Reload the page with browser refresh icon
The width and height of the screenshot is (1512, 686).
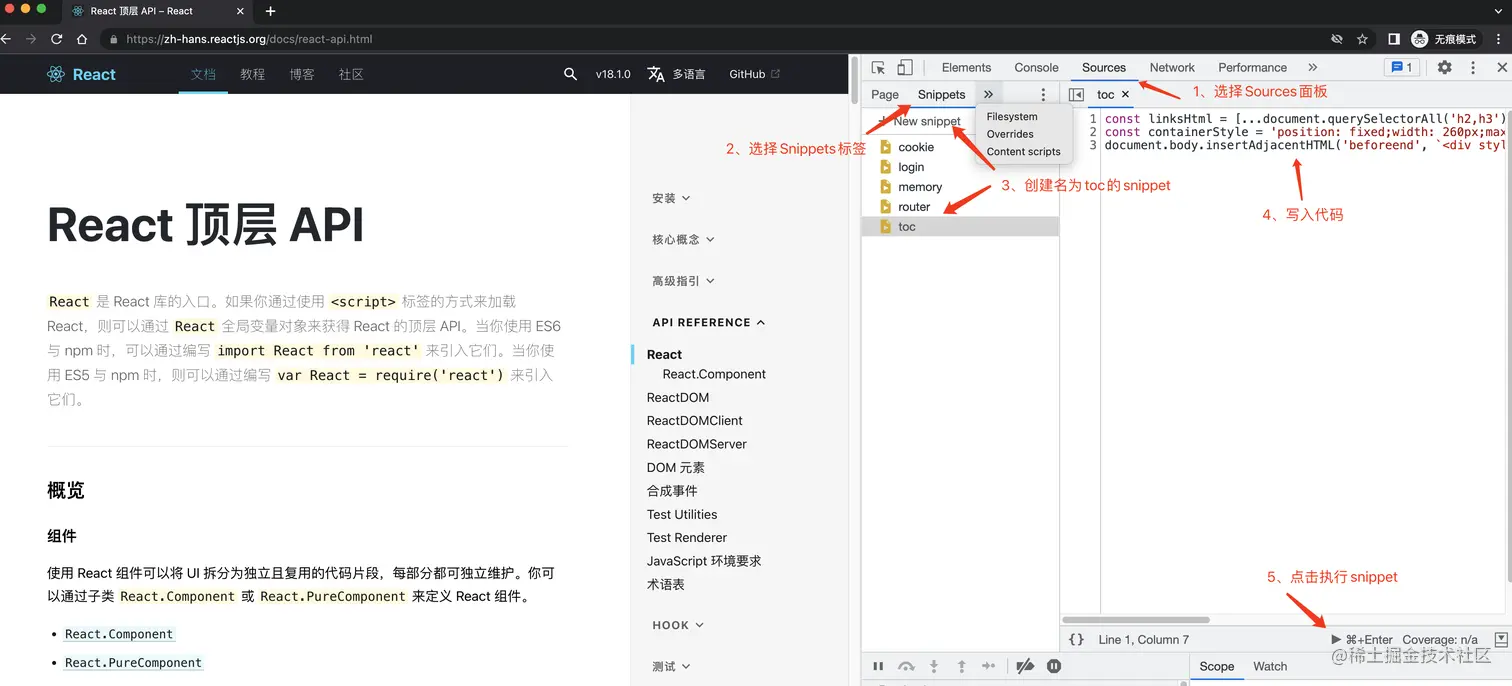tap(57, 39)
